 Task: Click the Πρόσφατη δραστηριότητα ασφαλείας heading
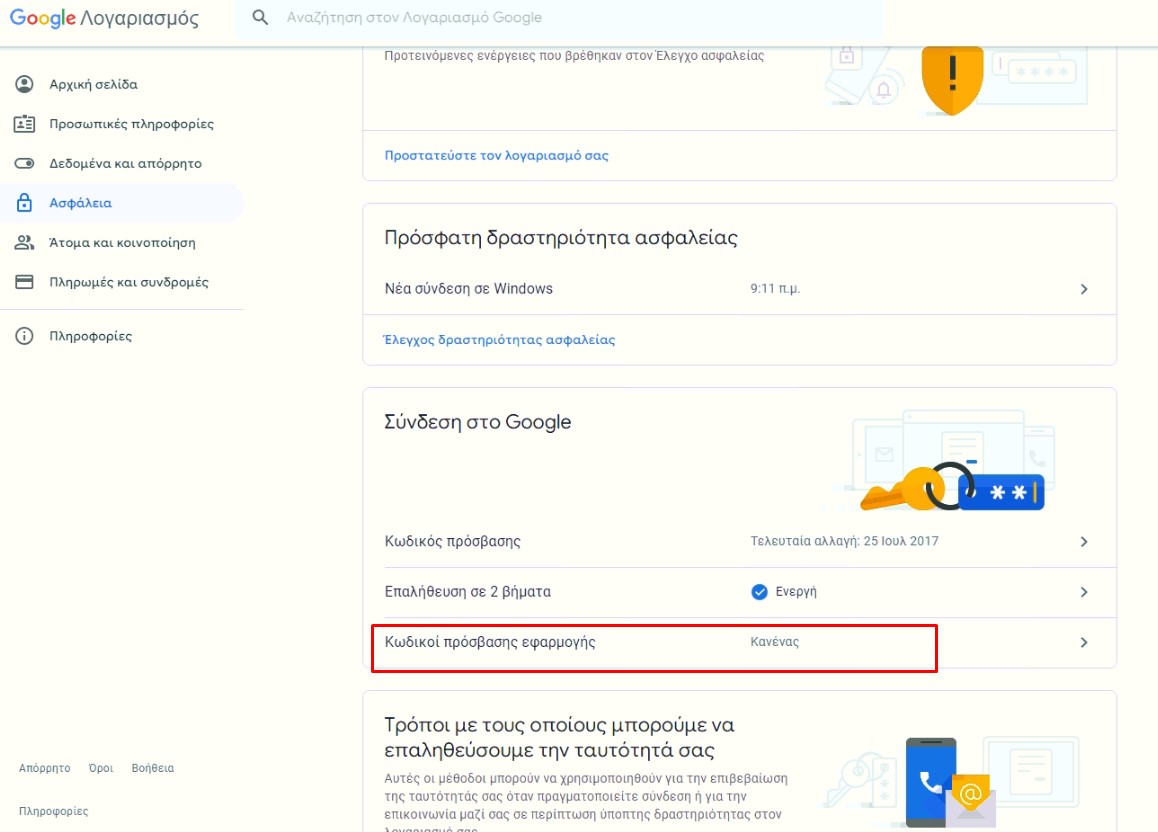(561, 238)
